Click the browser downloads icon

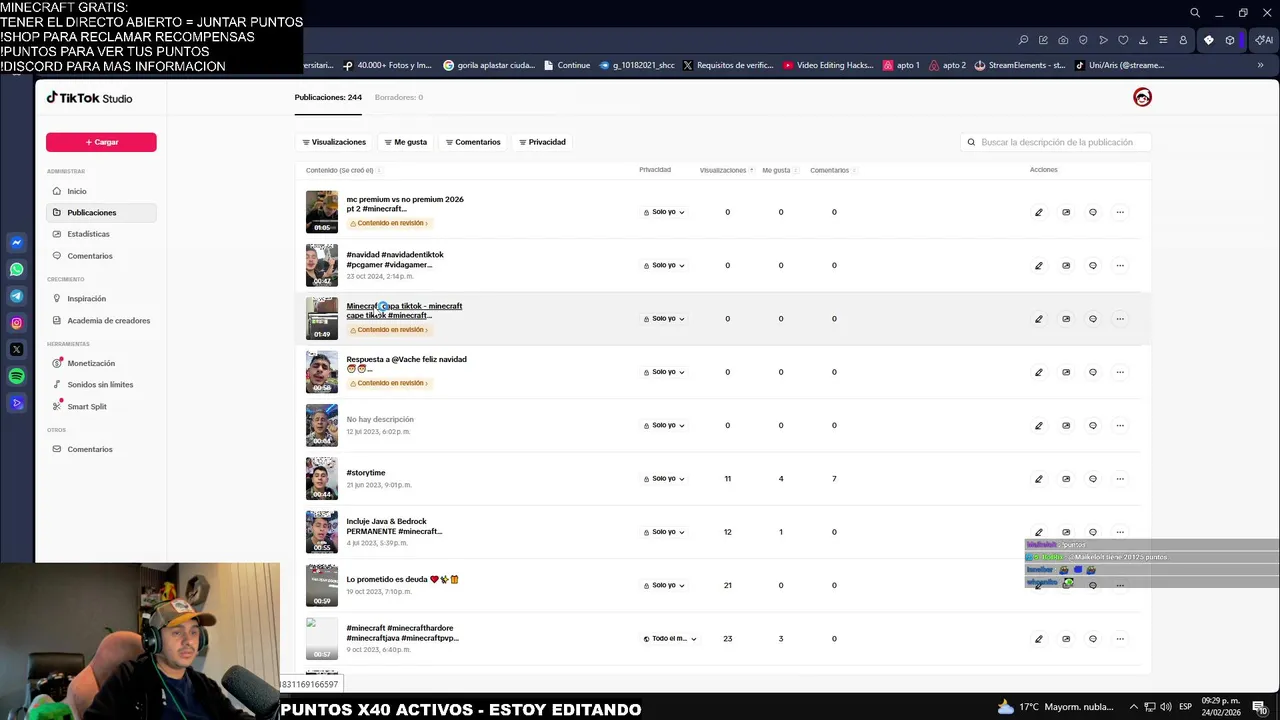(1143, 40)
